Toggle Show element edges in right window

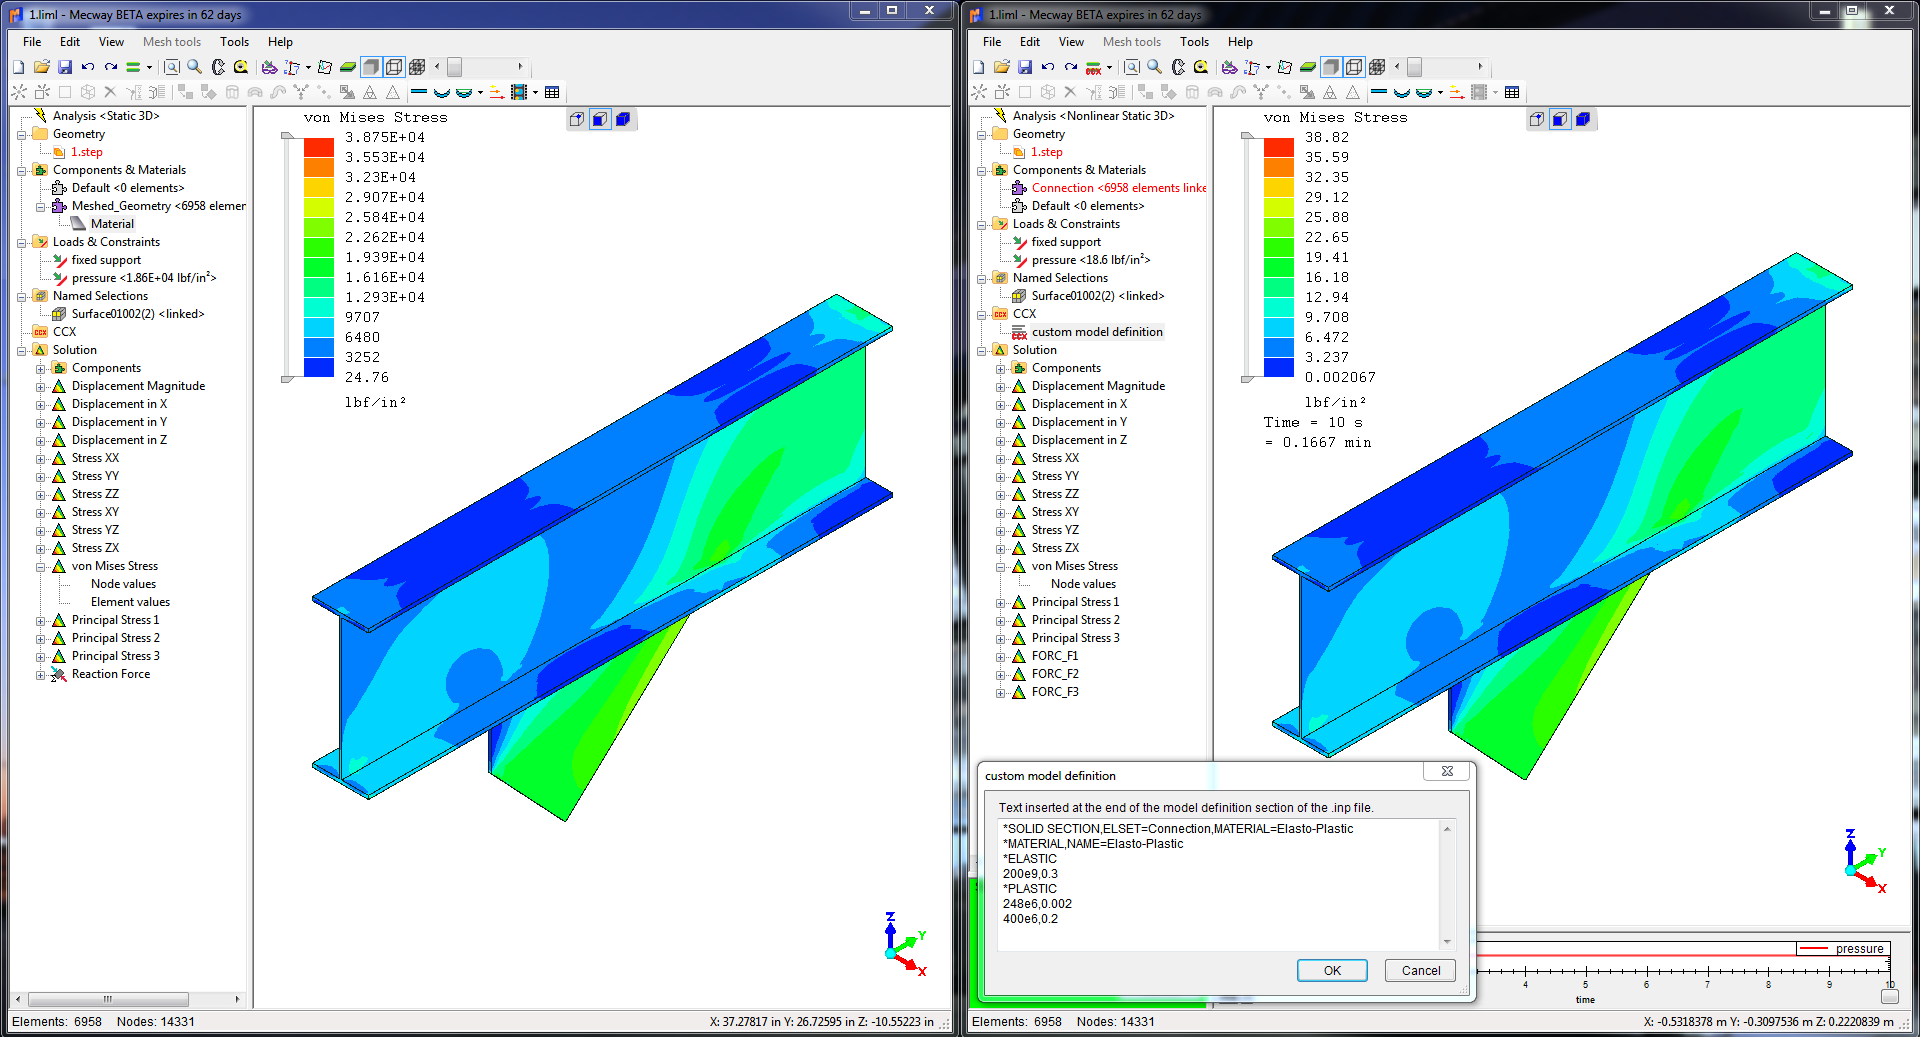(x=1354, y=67)
